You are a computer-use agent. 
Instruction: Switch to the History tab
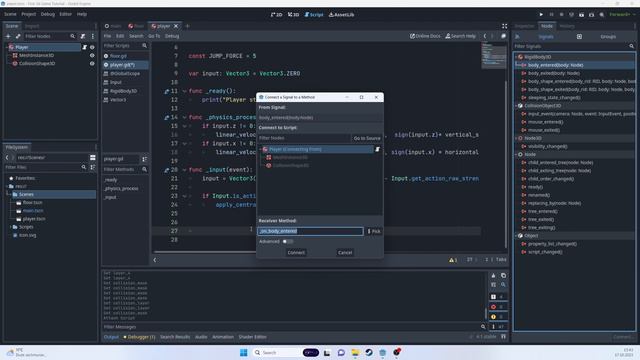pyautogui.click(x=567, y=26)
